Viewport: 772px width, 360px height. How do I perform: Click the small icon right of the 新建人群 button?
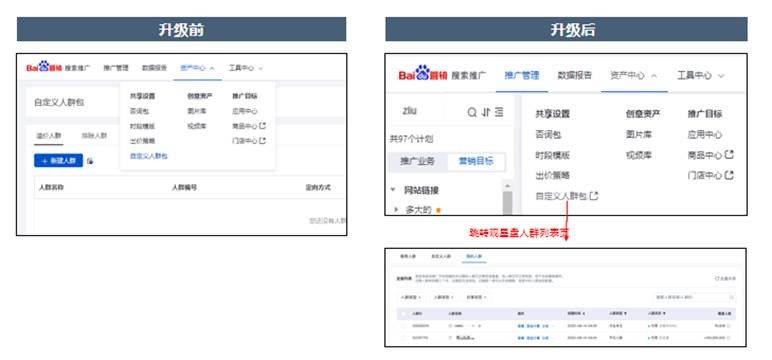click(90, 161)
